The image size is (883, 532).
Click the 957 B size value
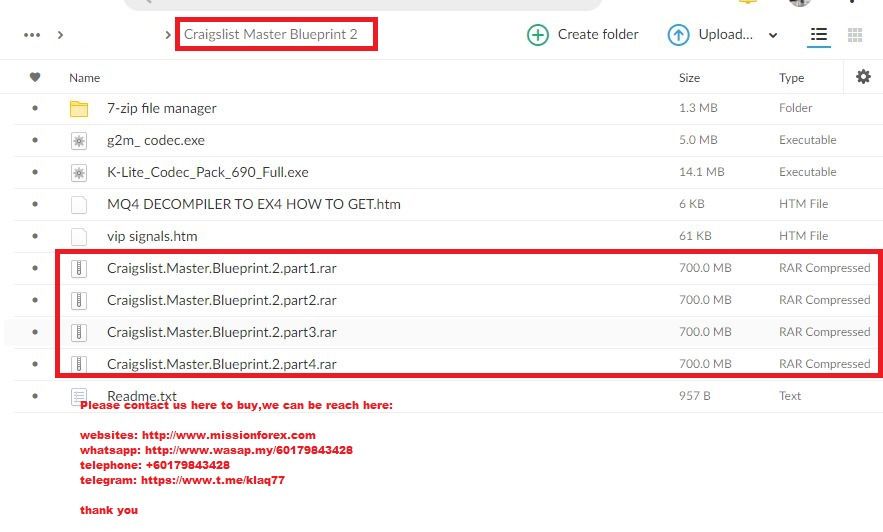[x=694, y=396]
